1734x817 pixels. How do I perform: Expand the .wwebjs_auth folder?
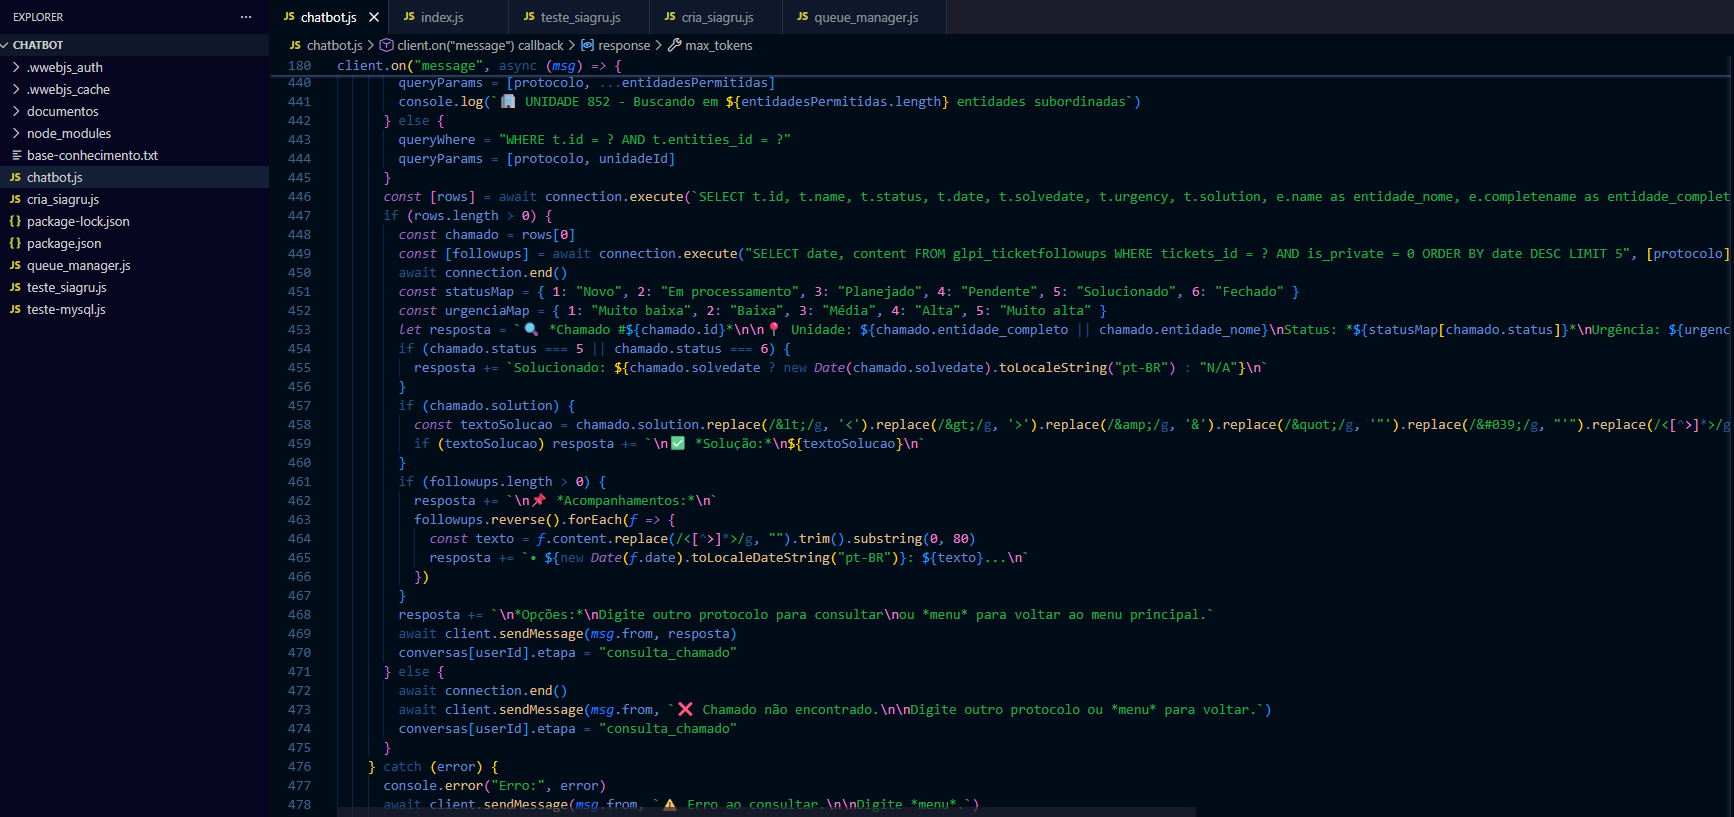click(64, 67)
